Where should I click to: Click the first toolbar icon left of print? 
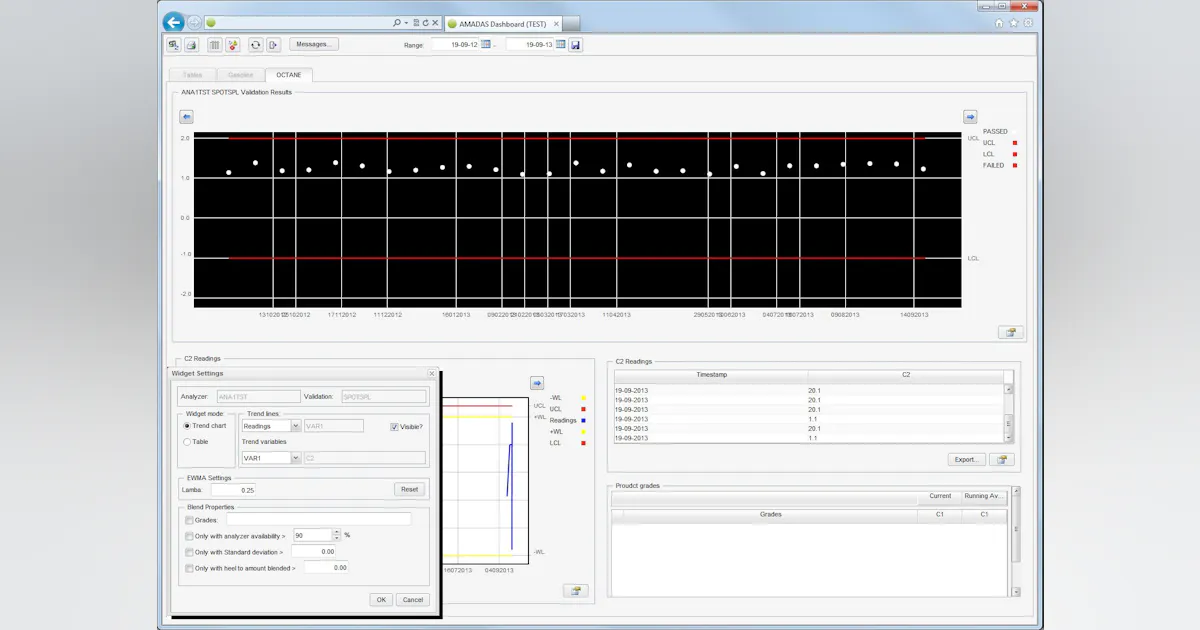174,44
